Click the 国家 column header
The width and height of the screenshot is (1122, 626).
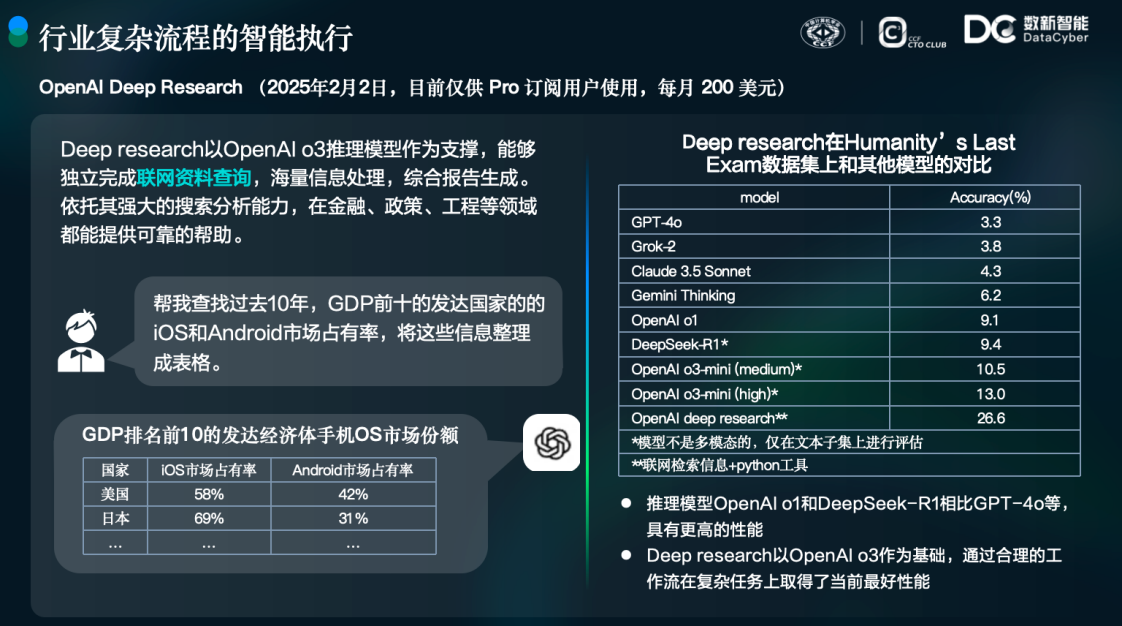pos(115,470)
